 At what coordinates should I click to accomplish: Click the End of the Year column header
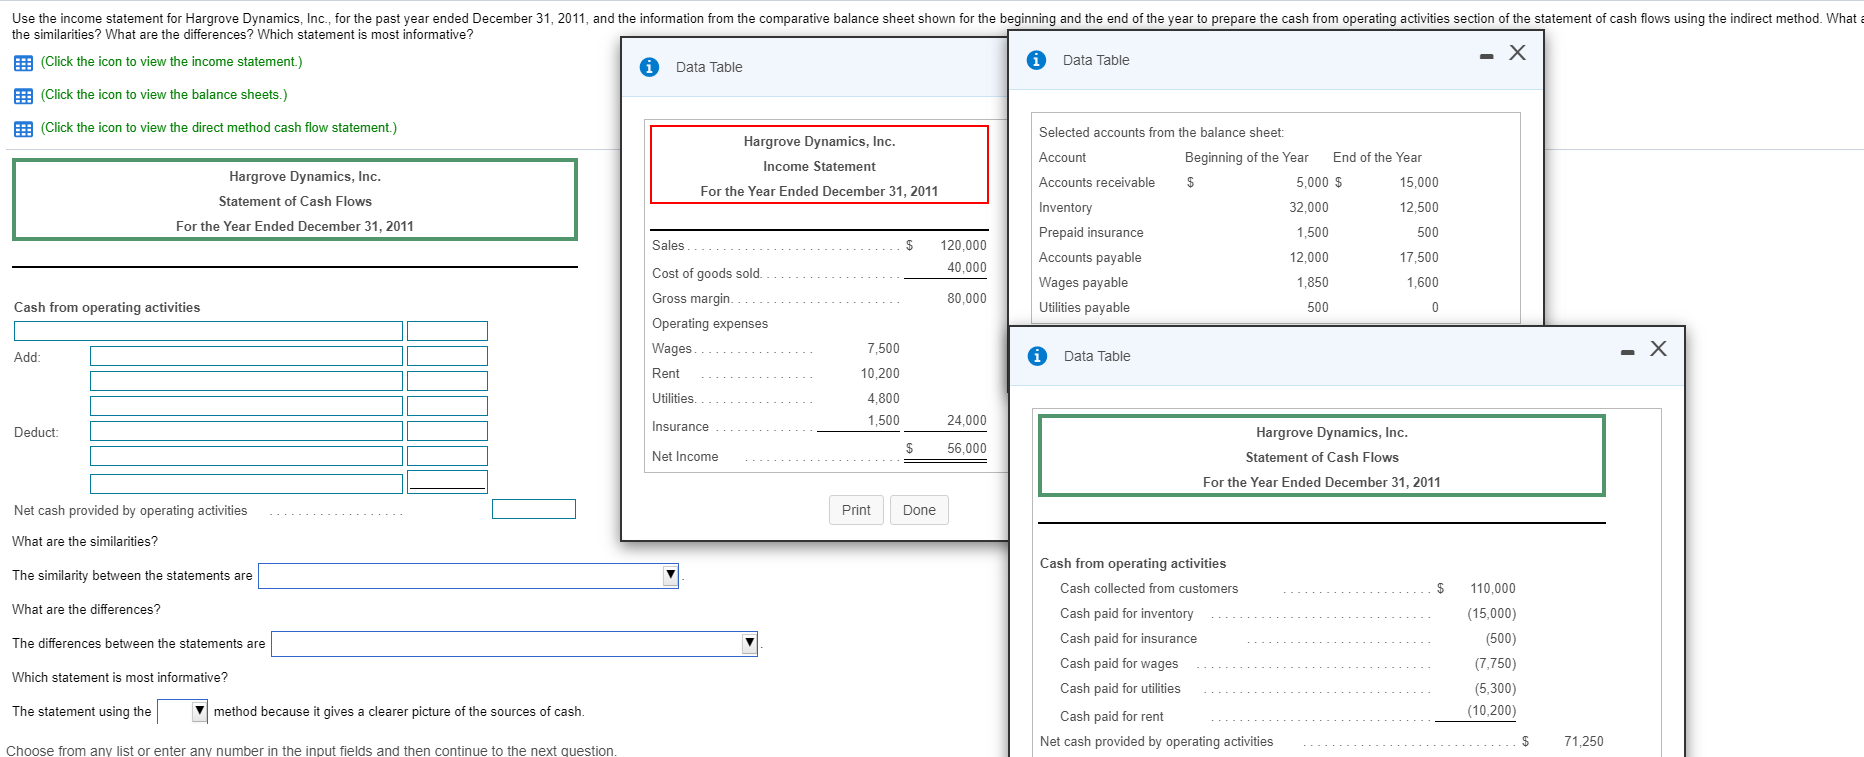(x=1377, y=158)
